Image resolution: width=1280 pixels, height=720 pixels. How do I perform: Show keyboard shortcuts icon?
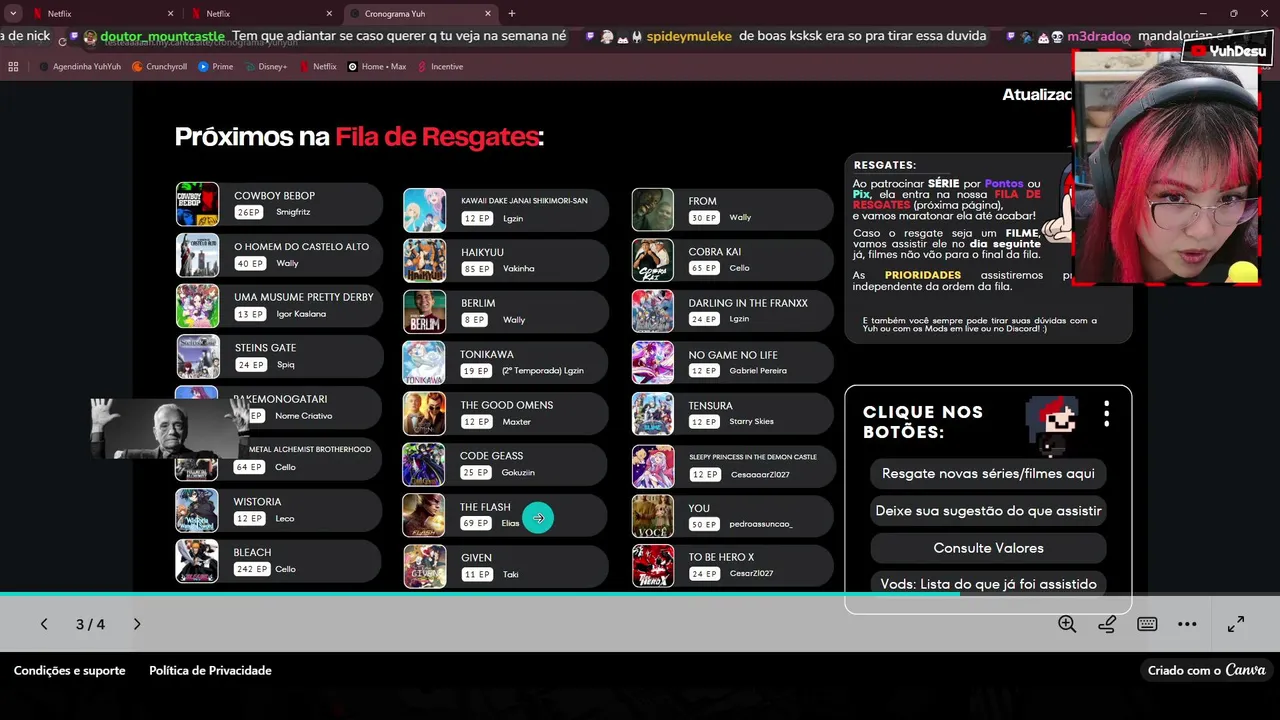[x=1147, y=624]
